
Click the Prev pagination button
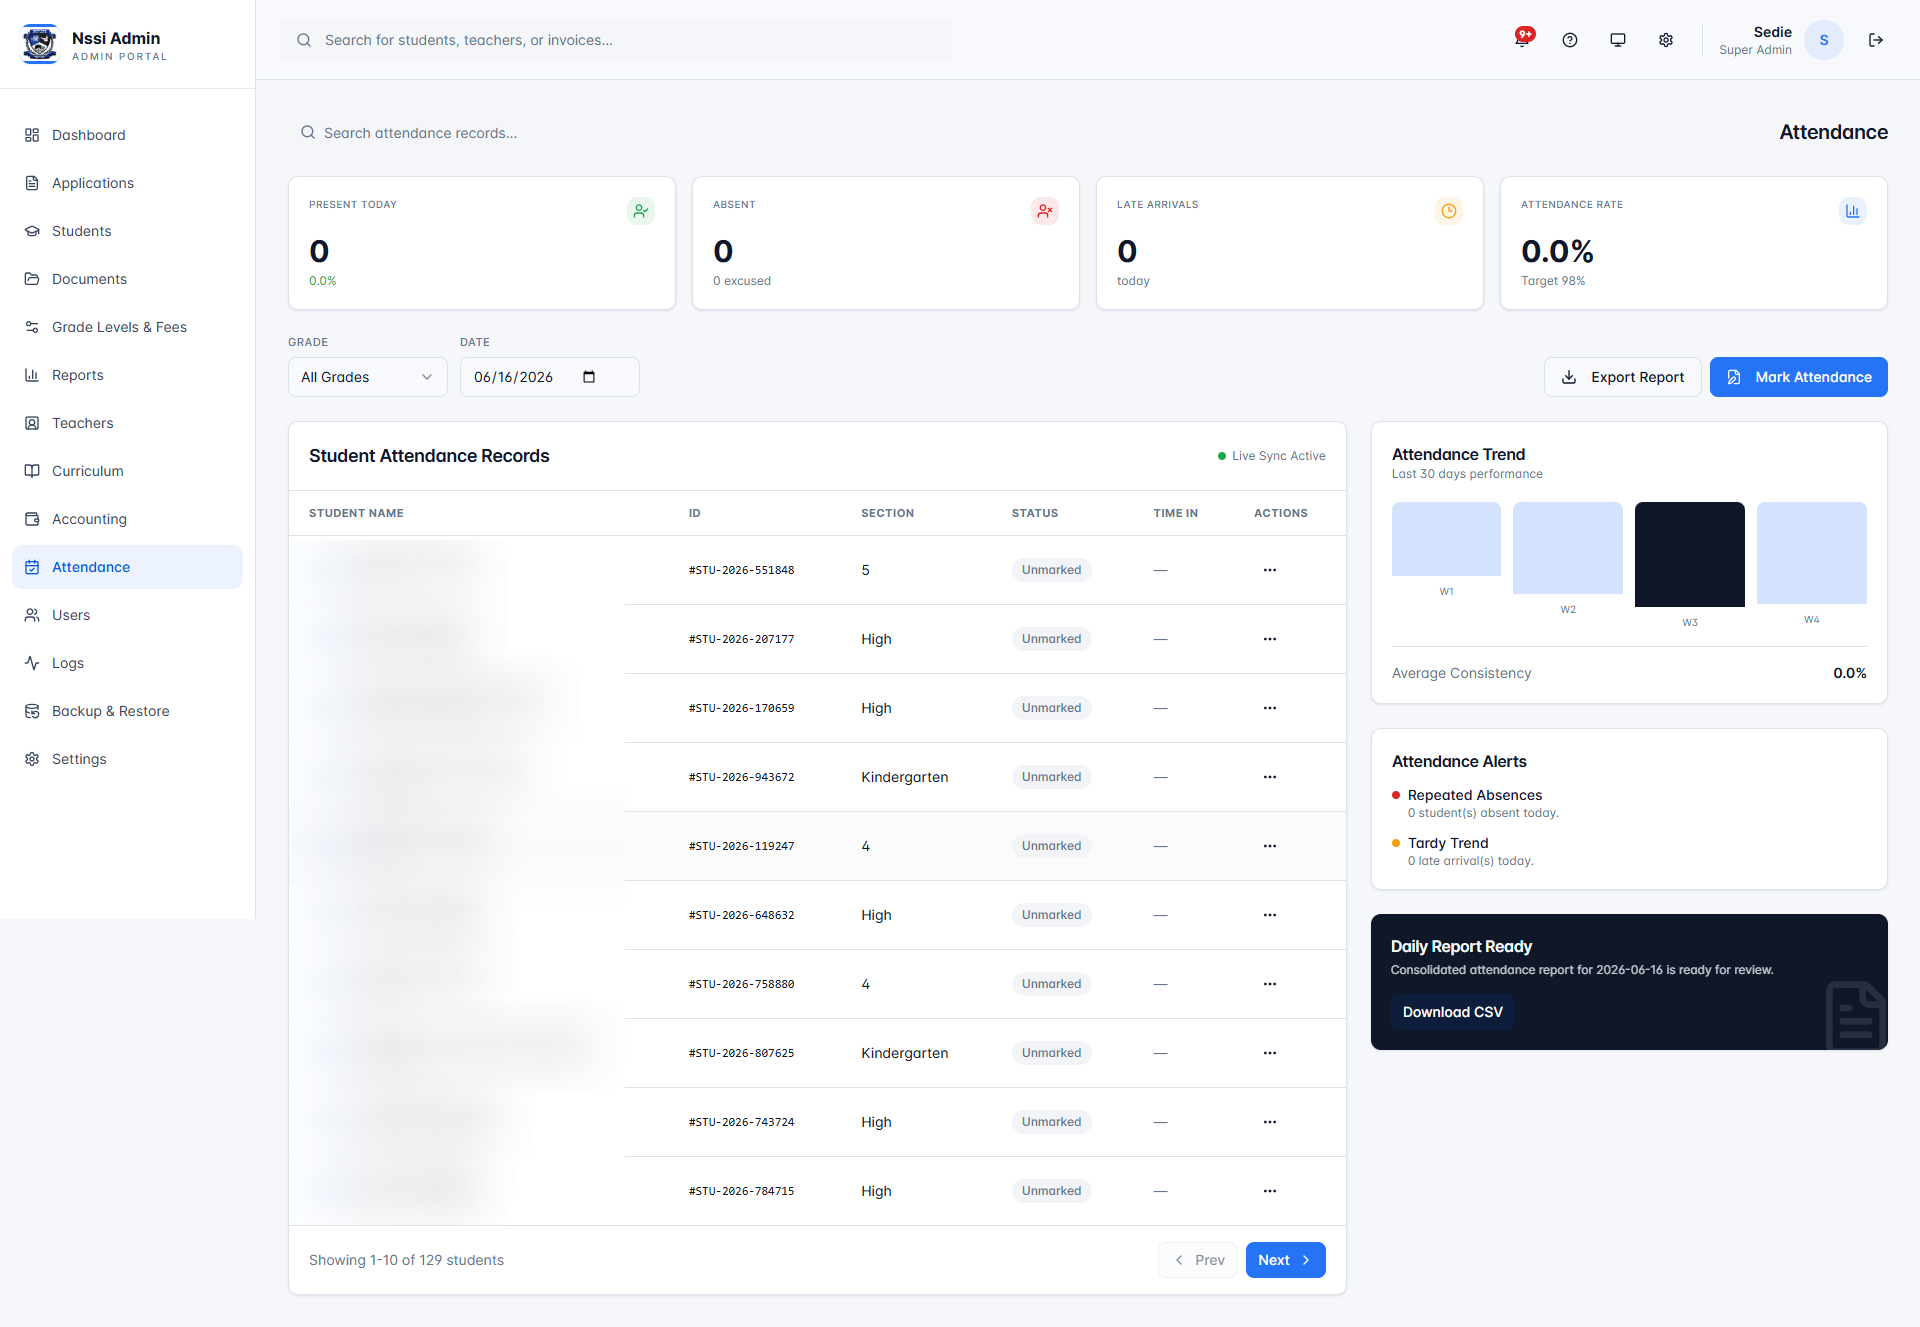point(1198,1260)
